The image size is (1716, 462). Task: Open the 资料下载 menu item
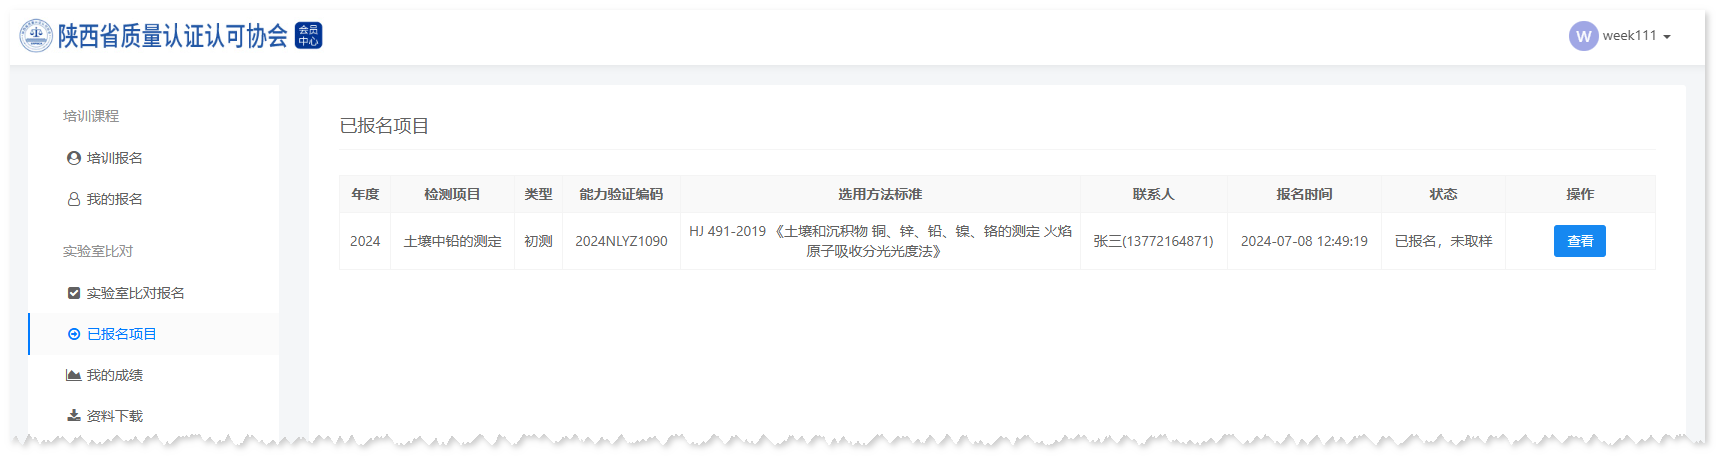pyautogui.click(x=153, y=416)
